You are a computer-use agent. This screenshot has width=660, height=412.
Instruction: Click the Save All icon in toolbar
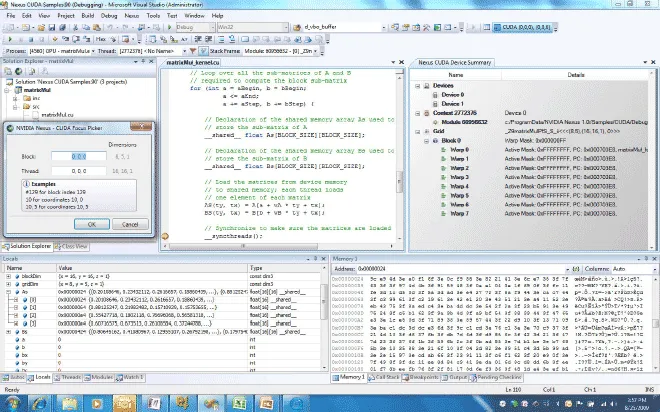(x=62, y=27)
